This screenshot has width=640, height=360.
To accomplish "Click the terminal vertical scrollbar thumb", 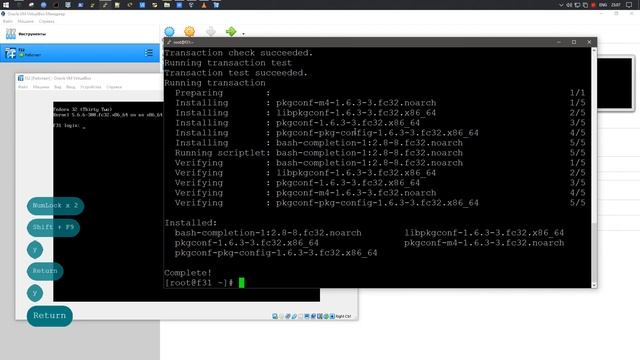I will click(594, 251).
